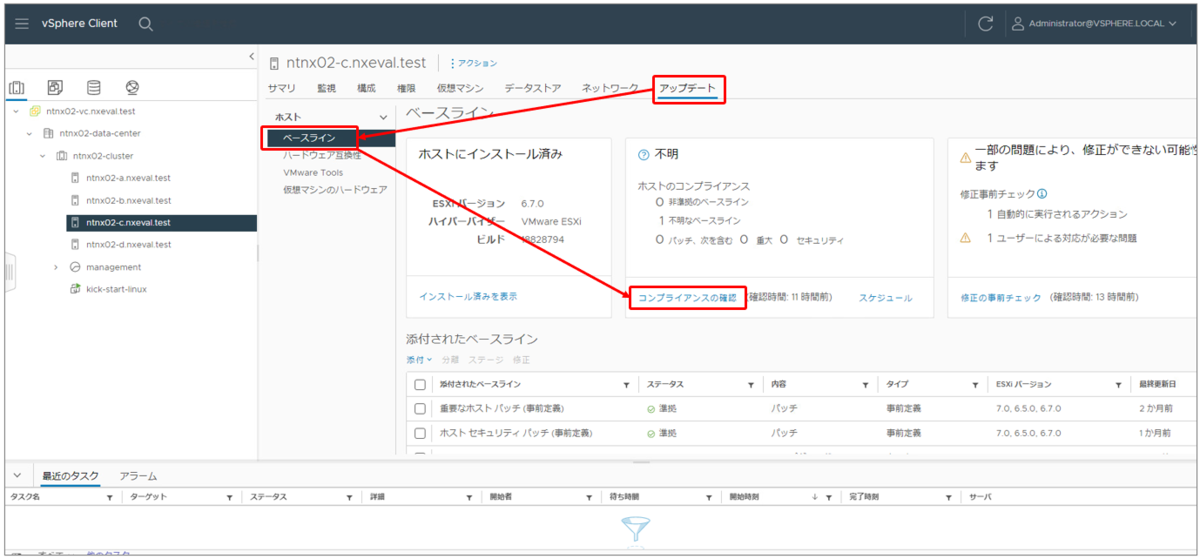Click the スケジュール link
1200x559 pixels.
click(885, 298)
